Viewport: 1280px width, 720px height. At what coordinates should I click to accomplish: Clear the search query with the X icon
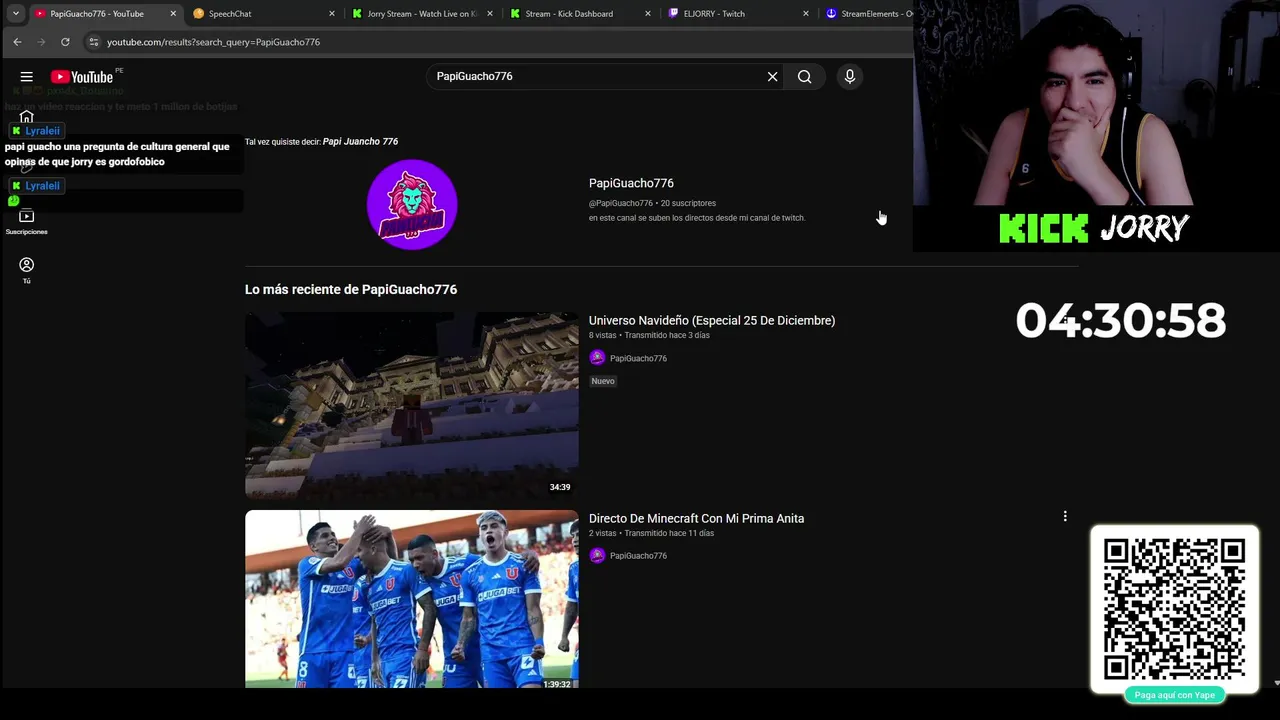coord(772,77)
